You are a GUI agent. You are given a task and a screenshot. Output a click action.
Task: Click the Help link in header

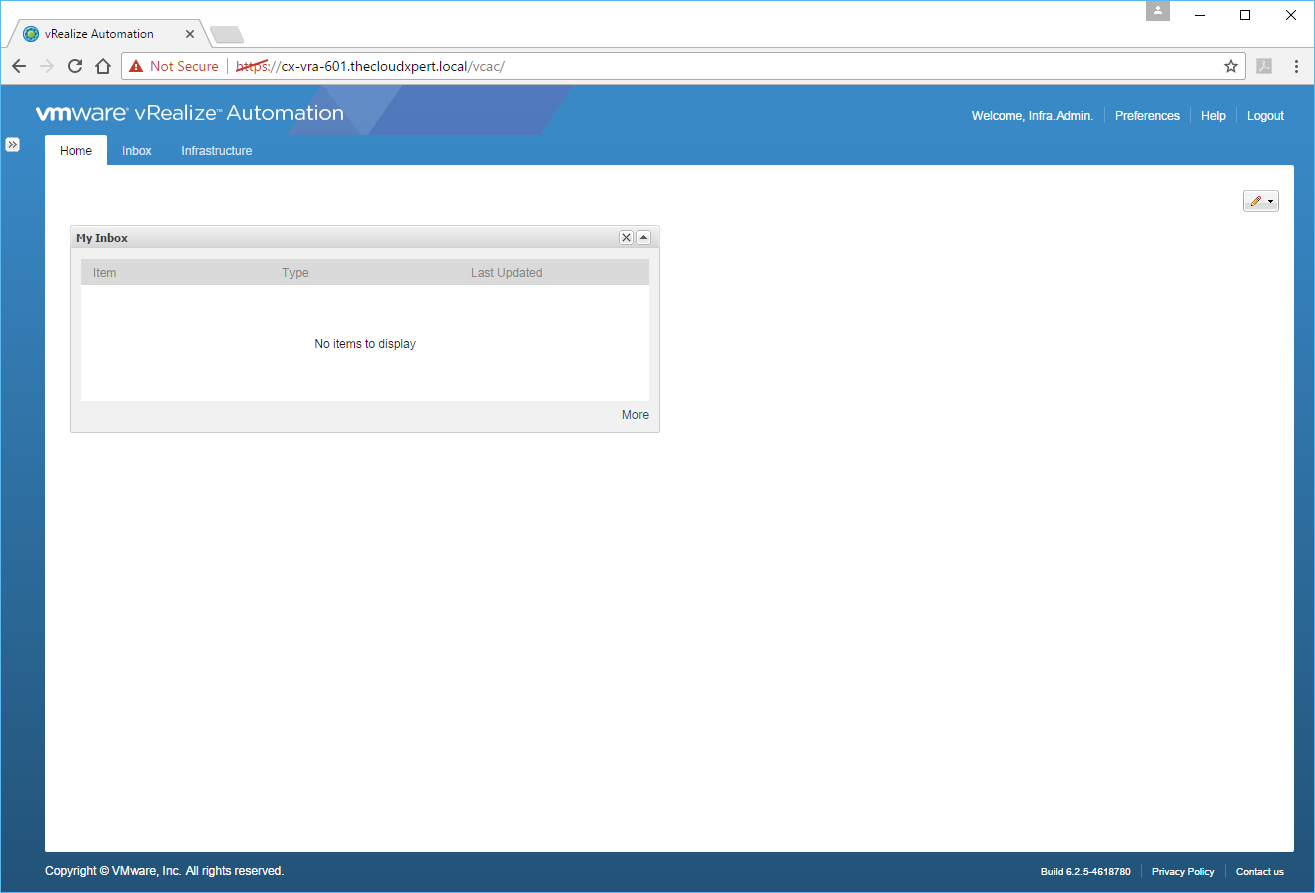(x=1213, y=116)
